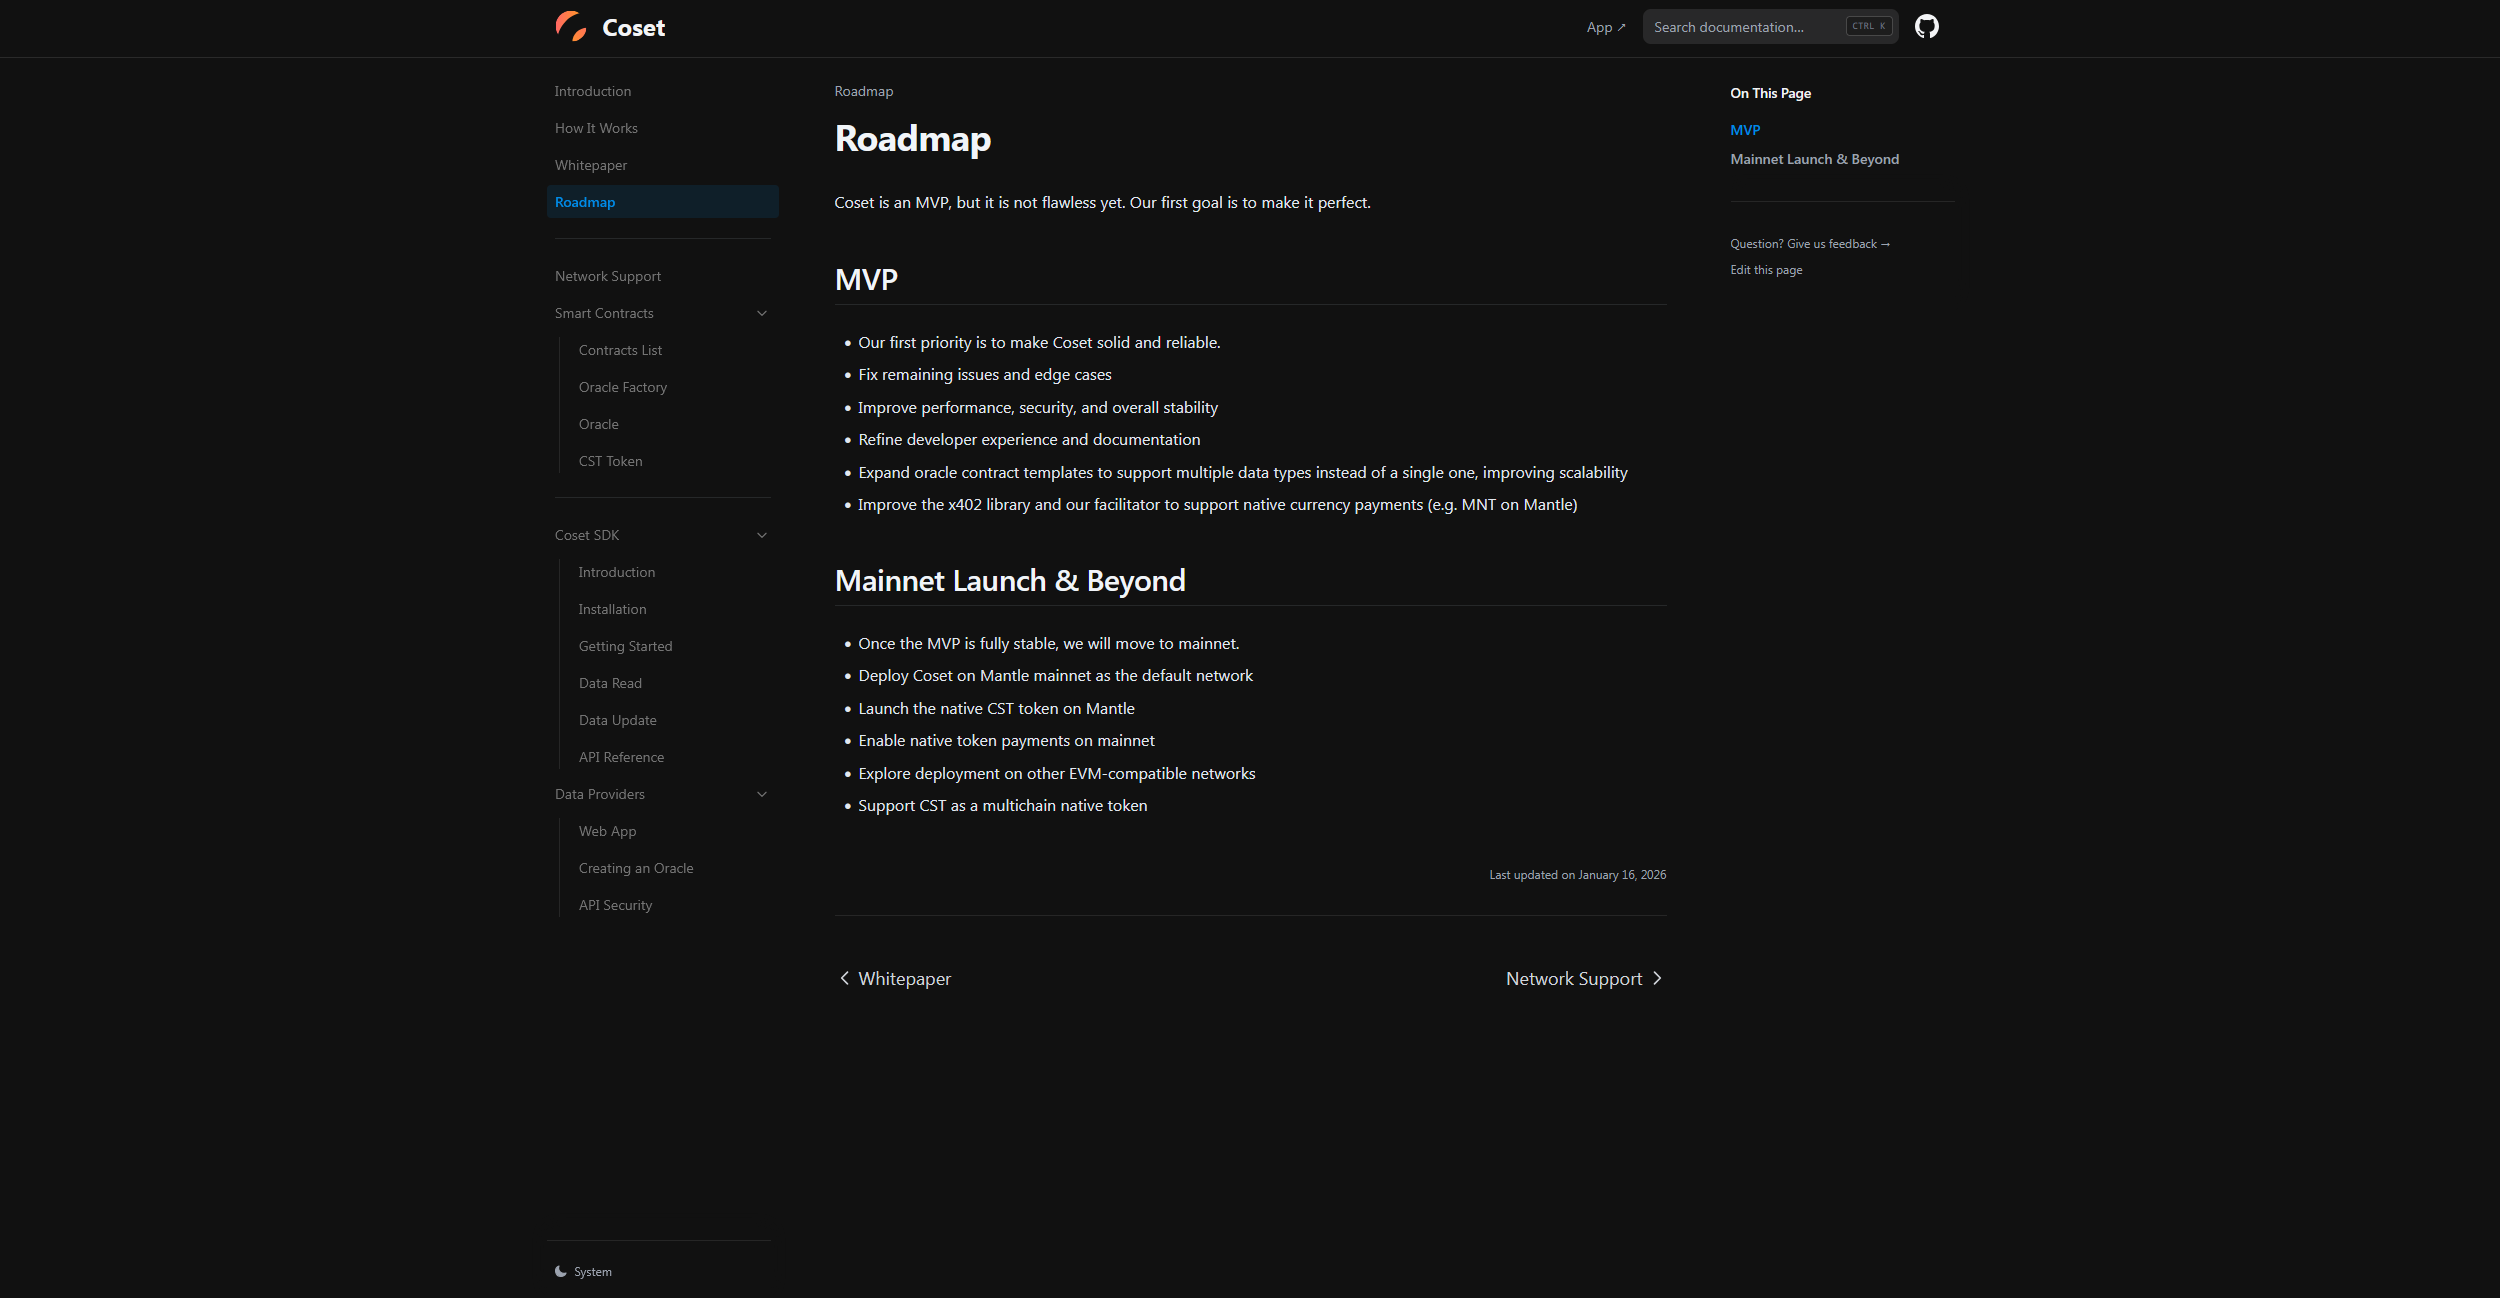Click the moon icon in the System theme switcher
Viewport: 2500px width, 1298px height.
[561, 1272]
